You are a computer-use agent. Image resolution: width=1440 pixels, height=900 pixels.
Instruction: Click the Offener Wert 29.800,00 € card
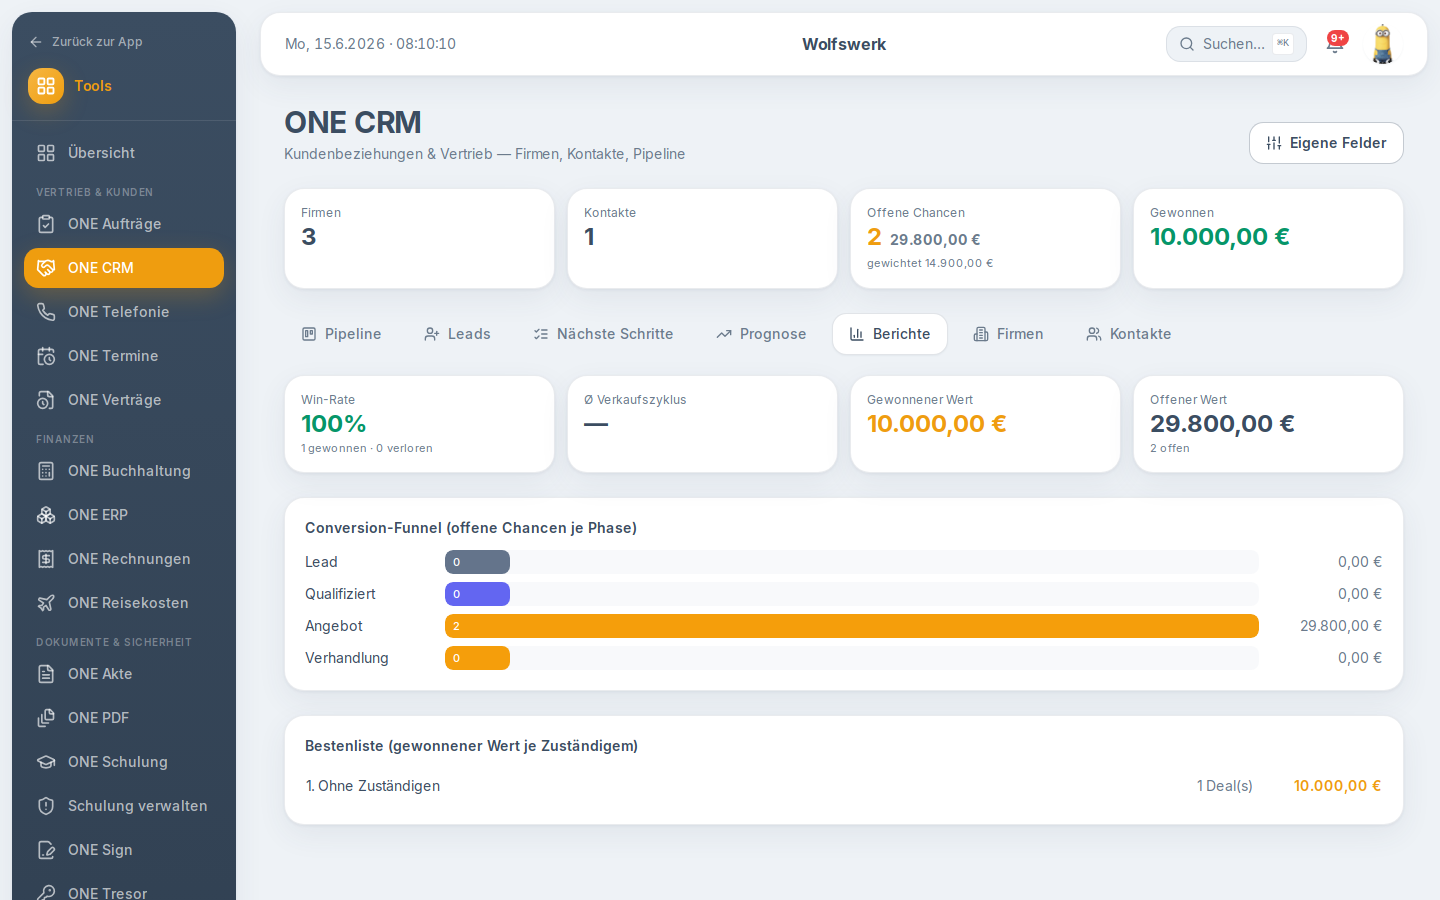(1268, 424)
